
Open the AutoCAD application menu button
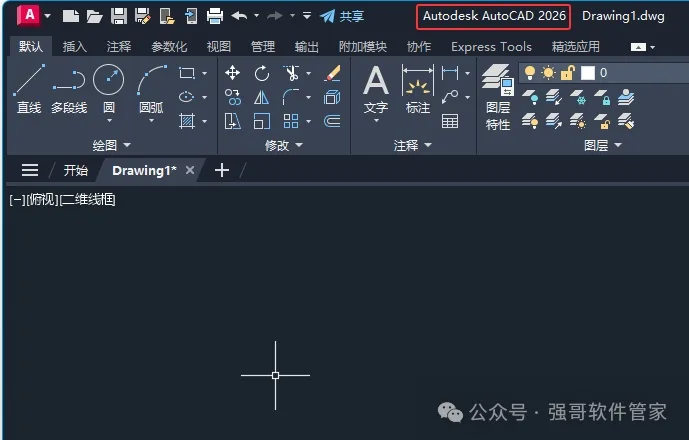click(x=29, y=16)
